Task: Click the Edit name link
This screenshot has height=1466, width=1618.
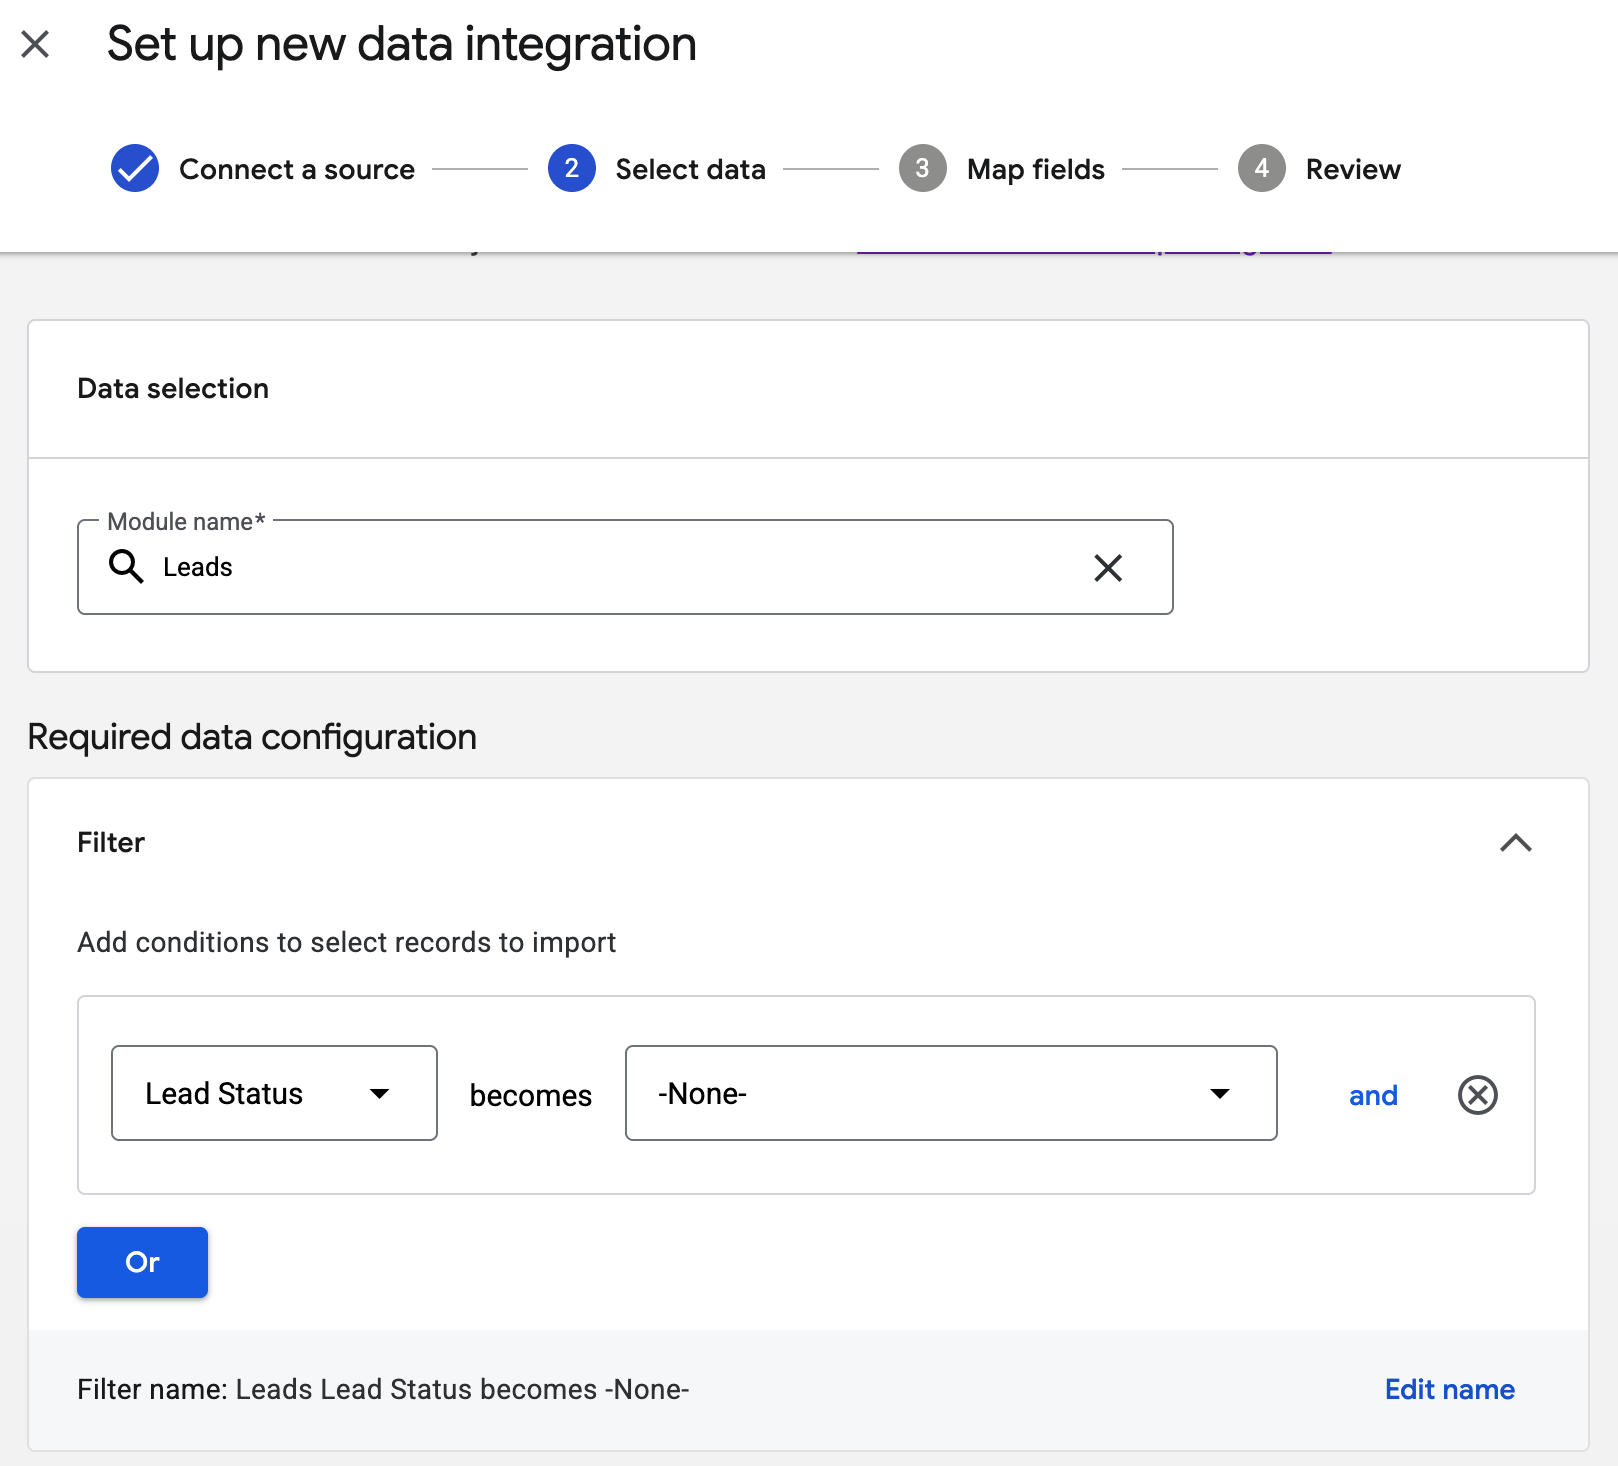Action: [1449, 1390]
